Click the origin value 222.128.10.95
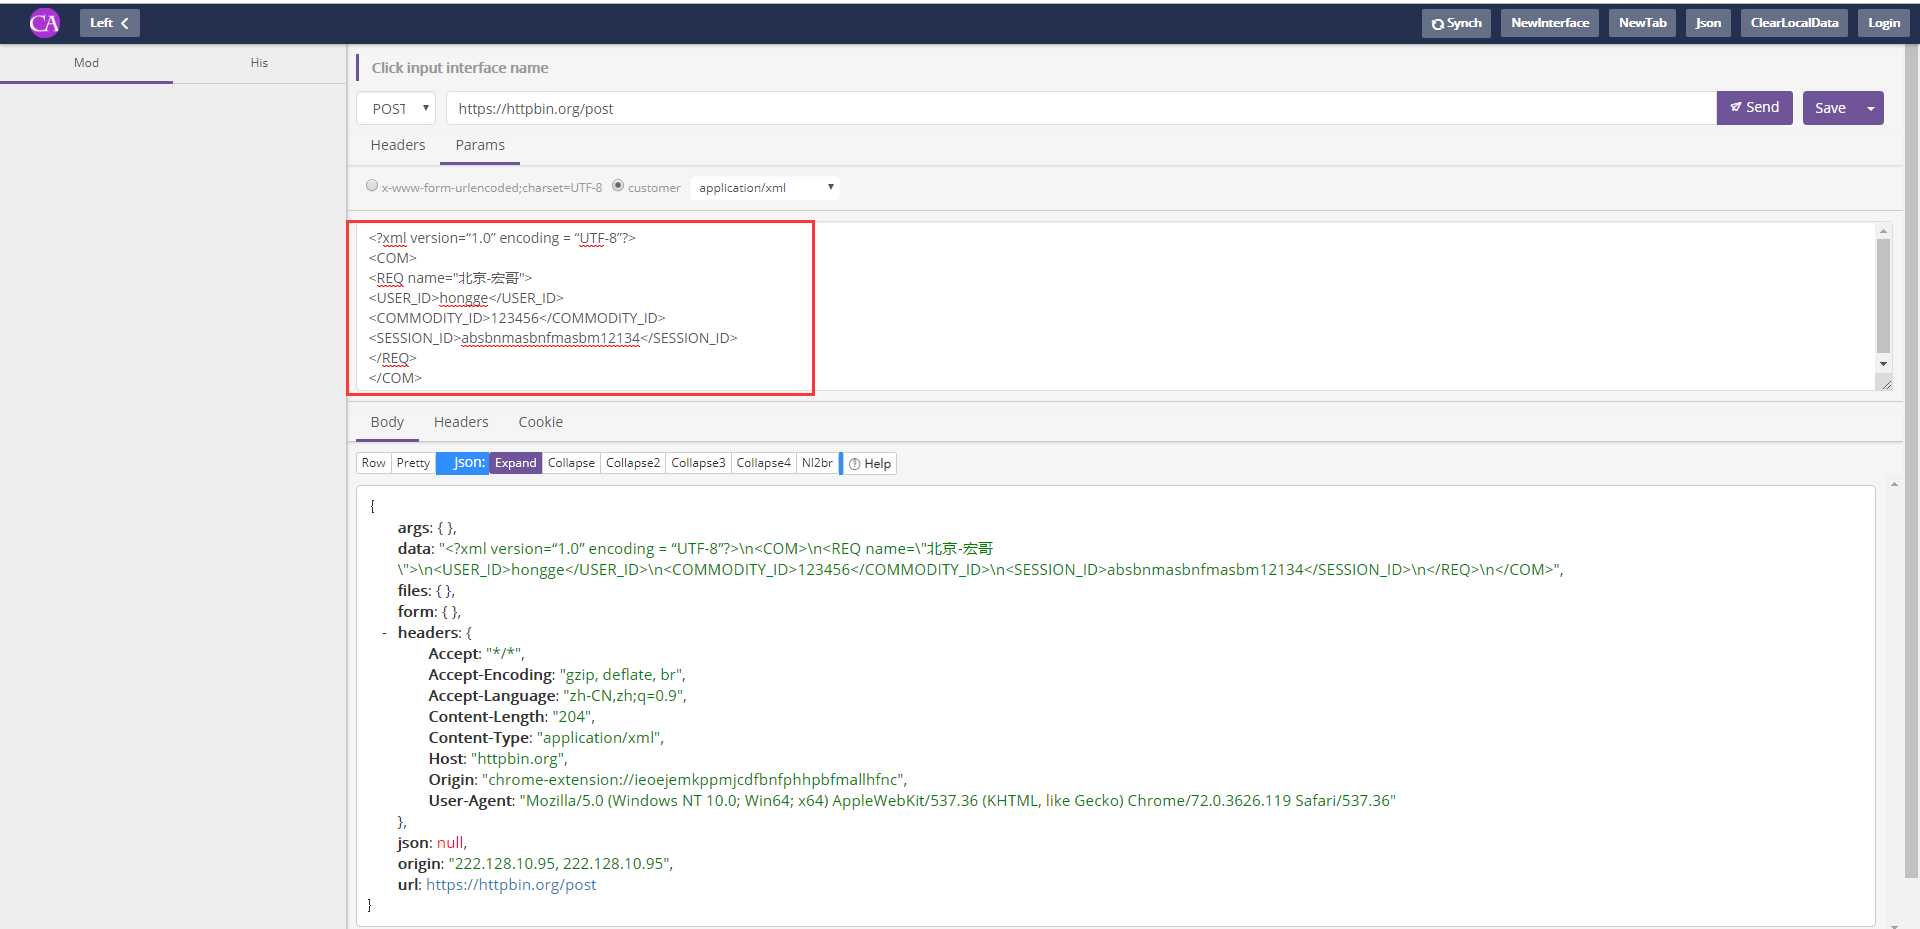Screen dimensions: 1920x929 coord(558,864)
